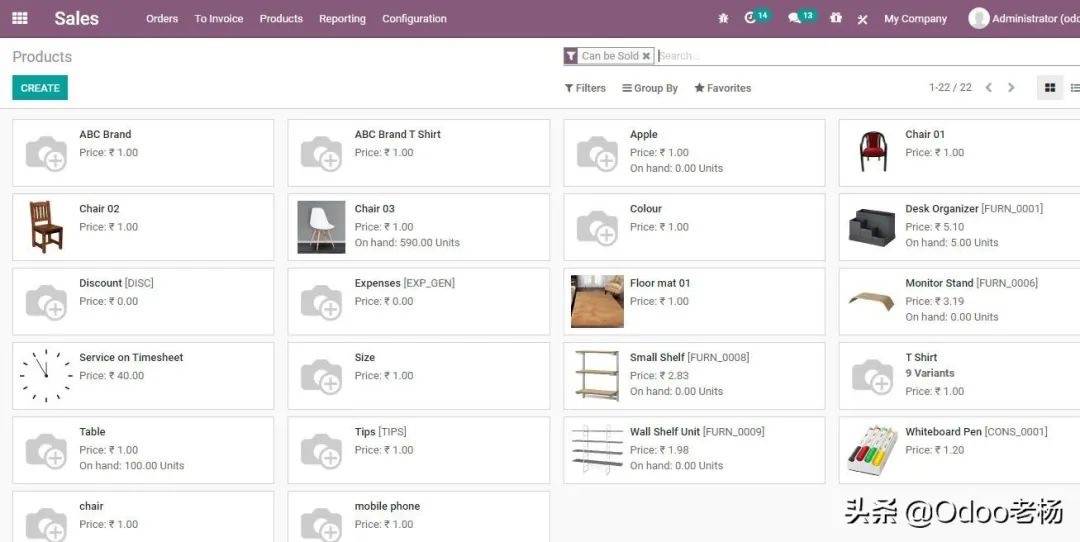Remove the 'Can be Sold' filter
This screenshot has height=542, width=1080.
(646, 56)
